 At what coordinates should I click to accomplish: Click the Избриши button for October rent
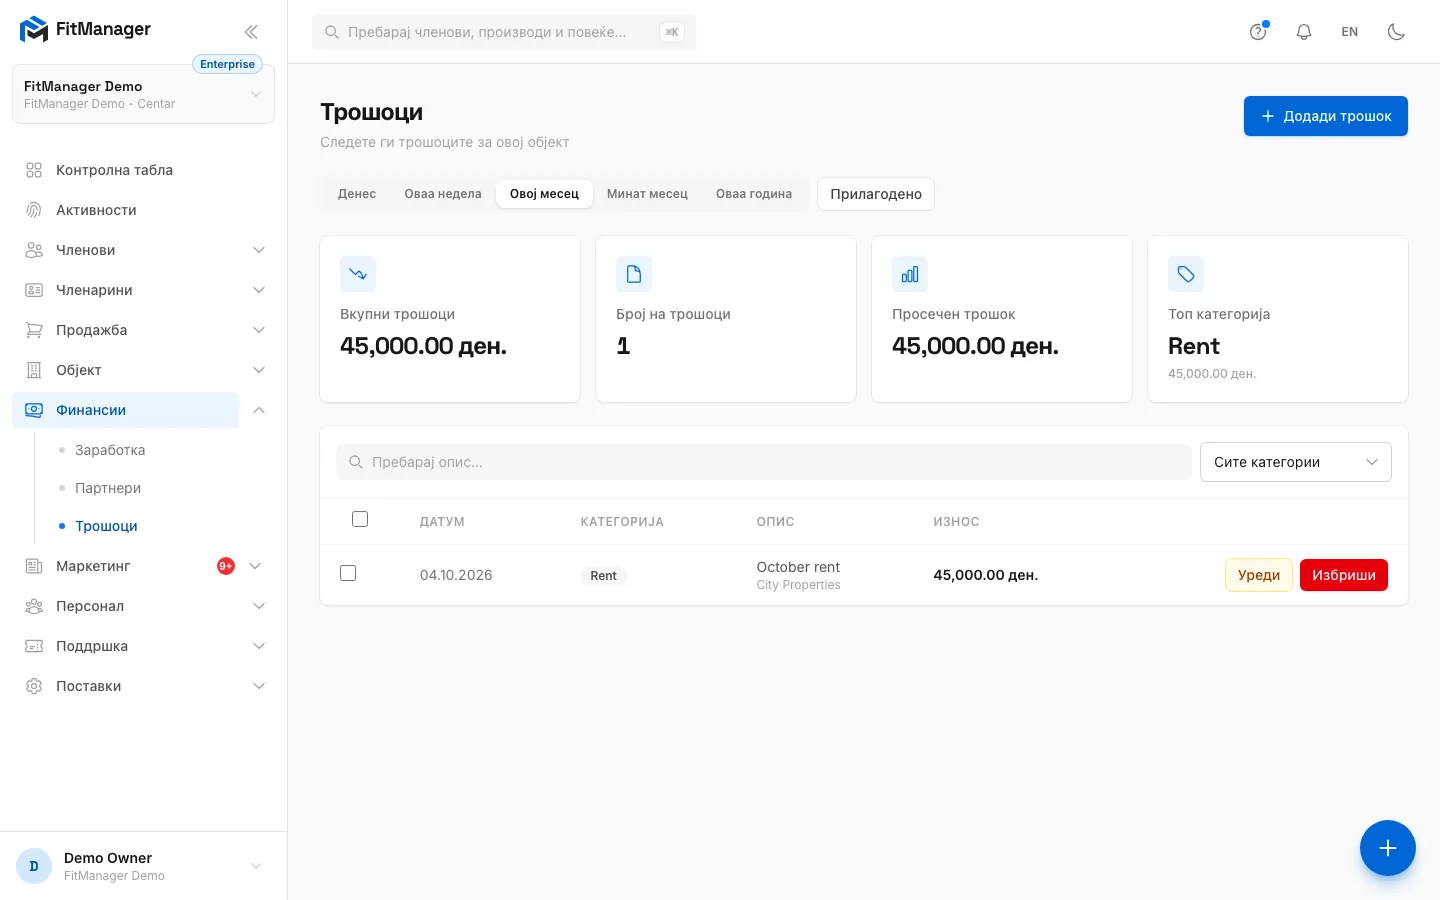1344,575
